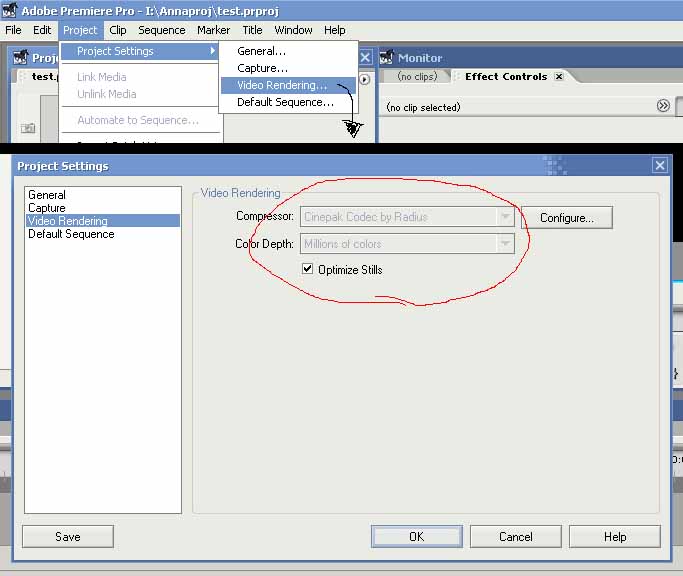Click the Monitor panel icon

pos(386,58)
